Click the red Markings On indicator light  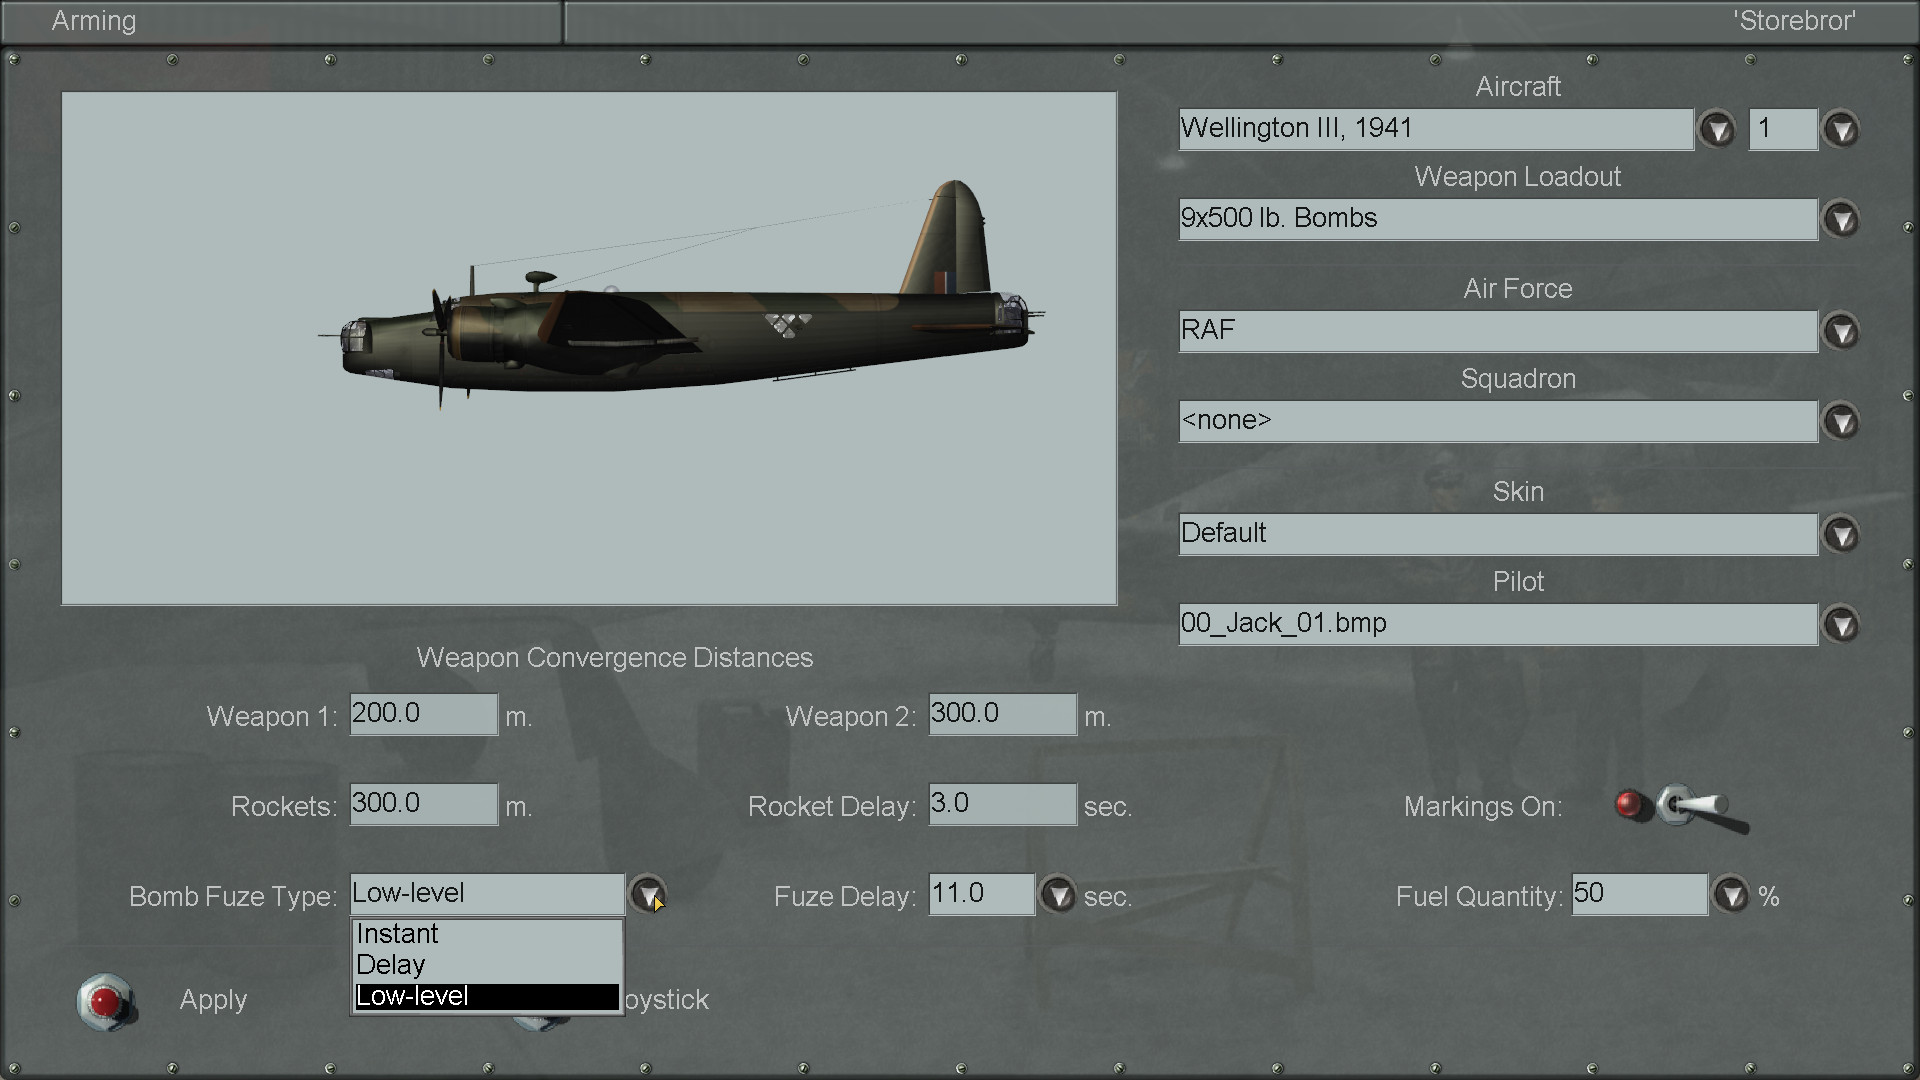click(x=1629, y=805)
